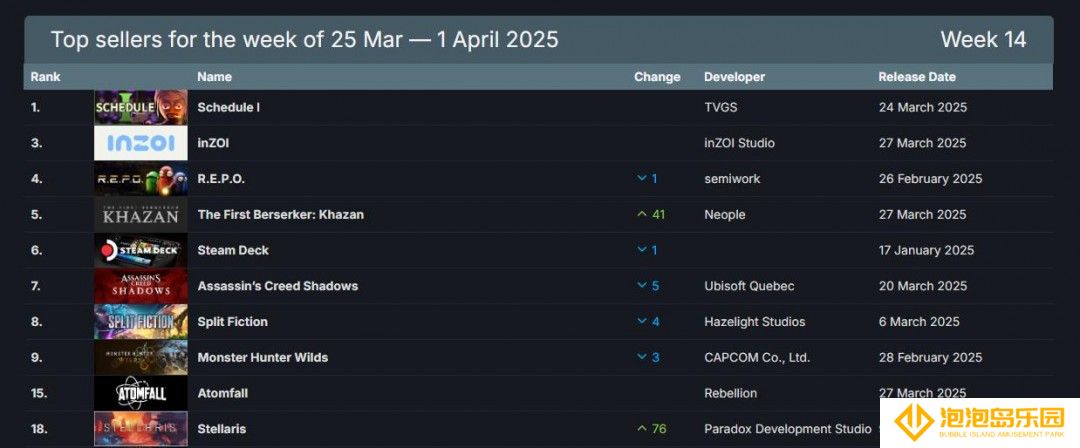
Task: Open the Stellaris game title link
Action: pyautogui.click(x=222, y=429)
